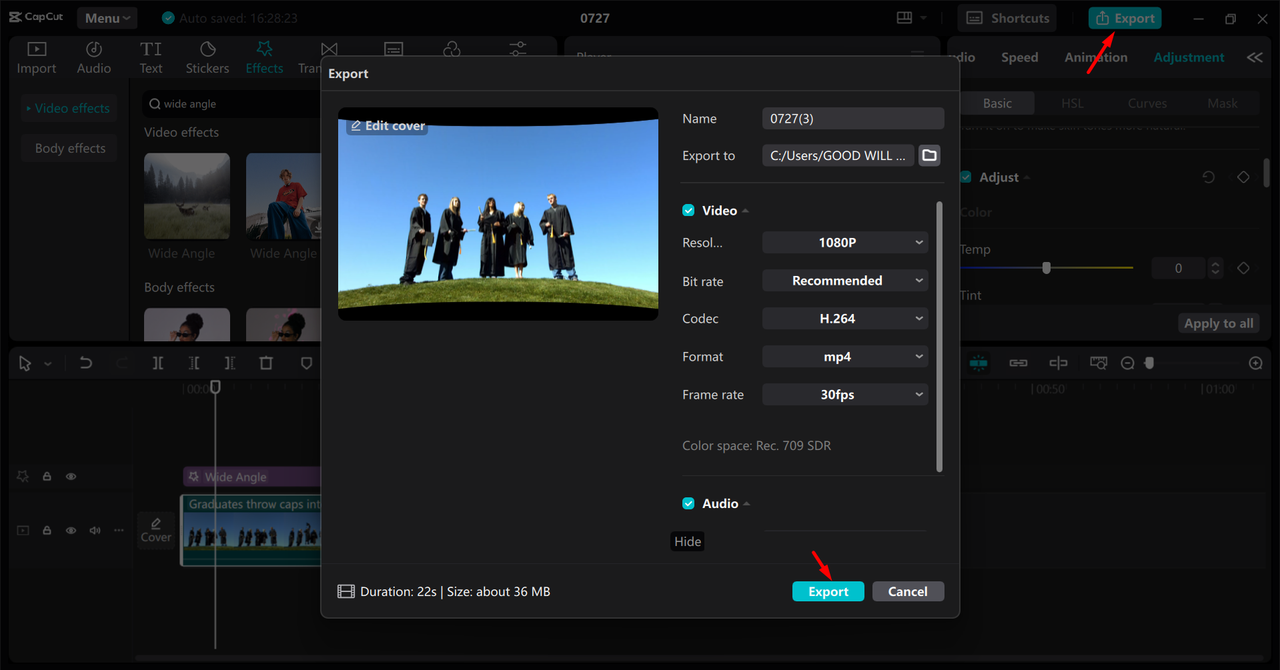Open the Format mp4 dropdown
This screenshot has width=1280, height=670.
point(845,356)
